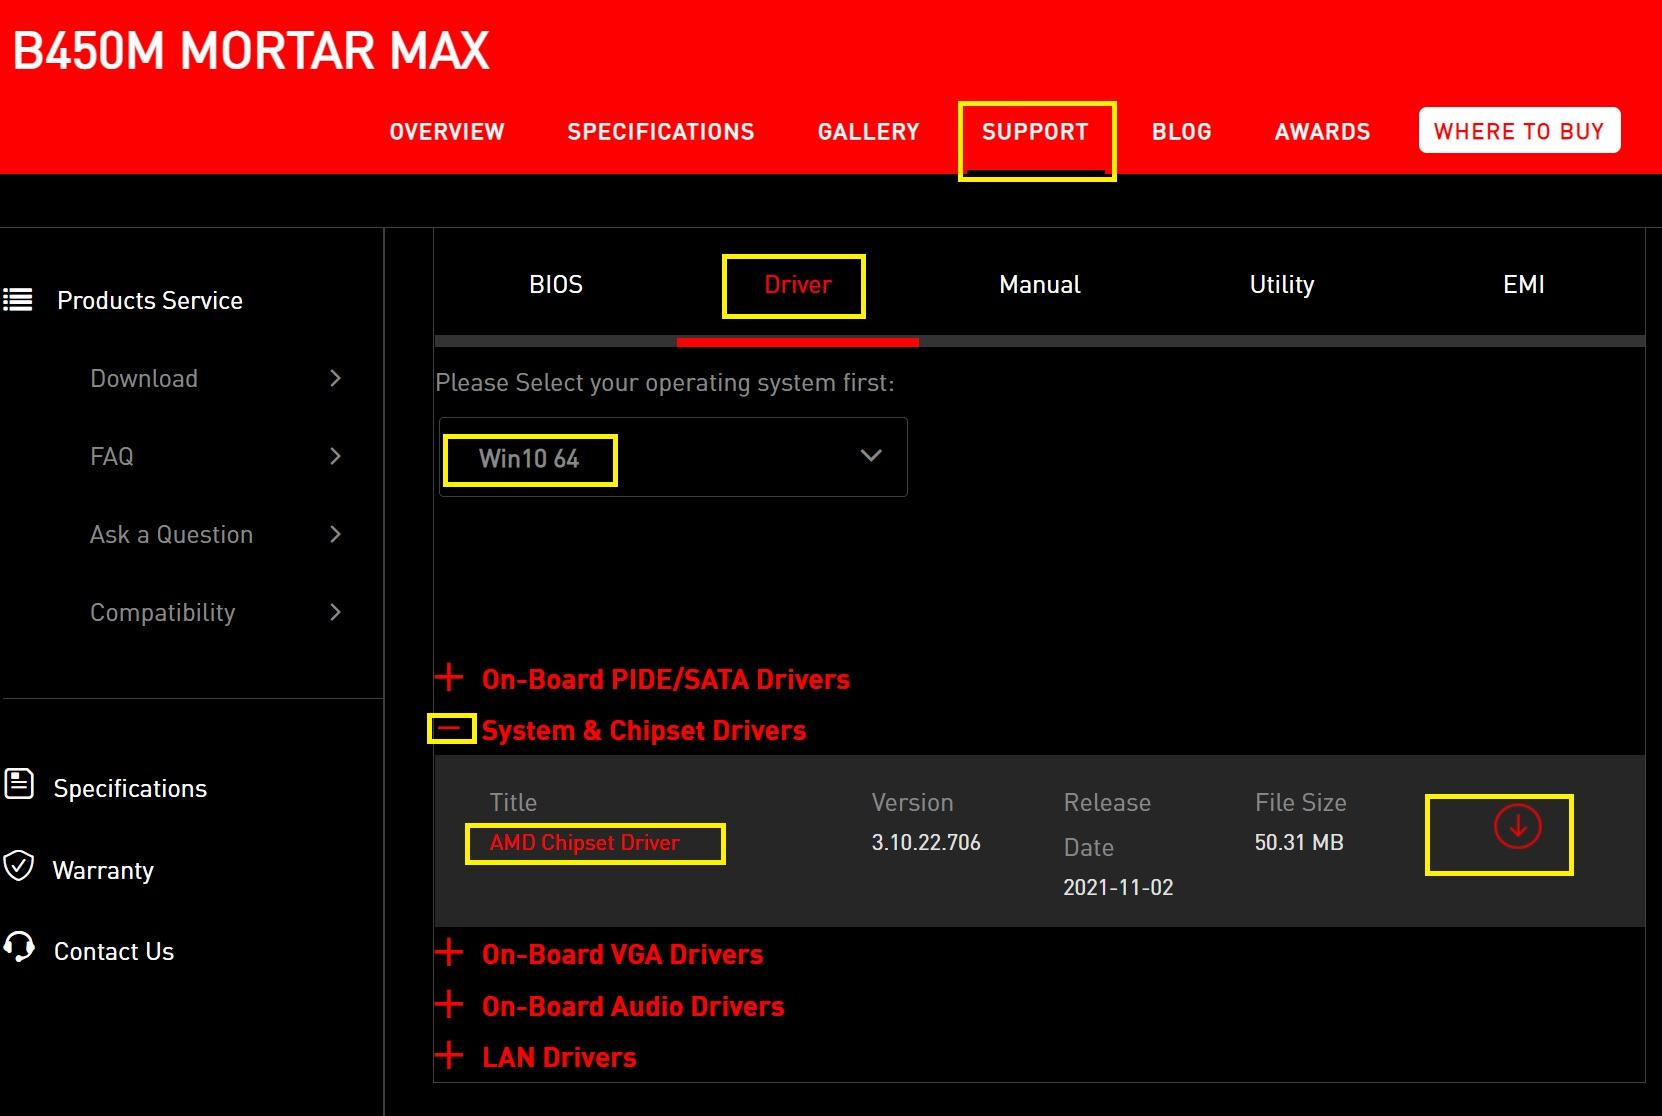Click the System & Chipset Drivers heading
Viewport: 1662px width, 1116px height.
644,730
